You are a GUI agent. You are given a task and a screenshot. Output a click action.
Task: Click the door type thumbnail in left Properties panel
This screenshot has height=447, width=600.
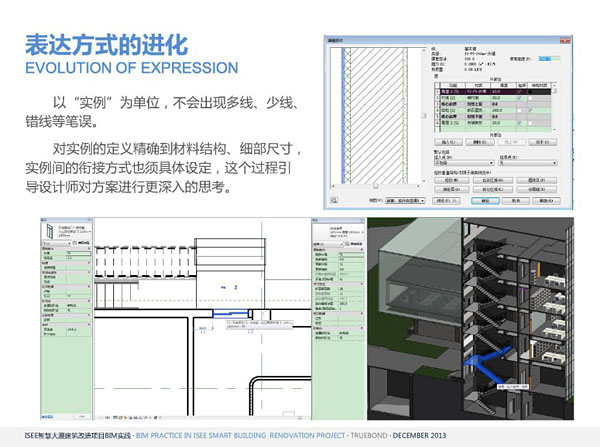pos(49,232)
